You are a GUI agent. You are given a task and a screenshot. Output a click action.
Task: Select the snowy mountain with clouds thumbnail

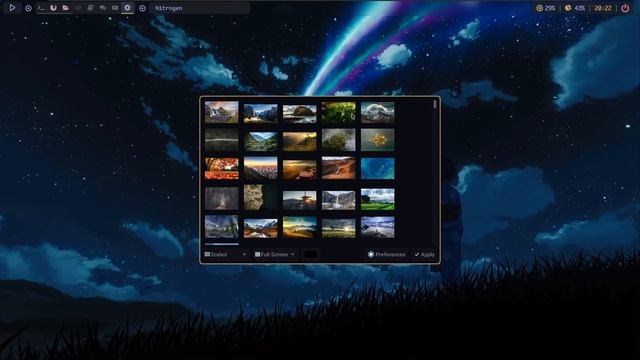tap(378, 112)
